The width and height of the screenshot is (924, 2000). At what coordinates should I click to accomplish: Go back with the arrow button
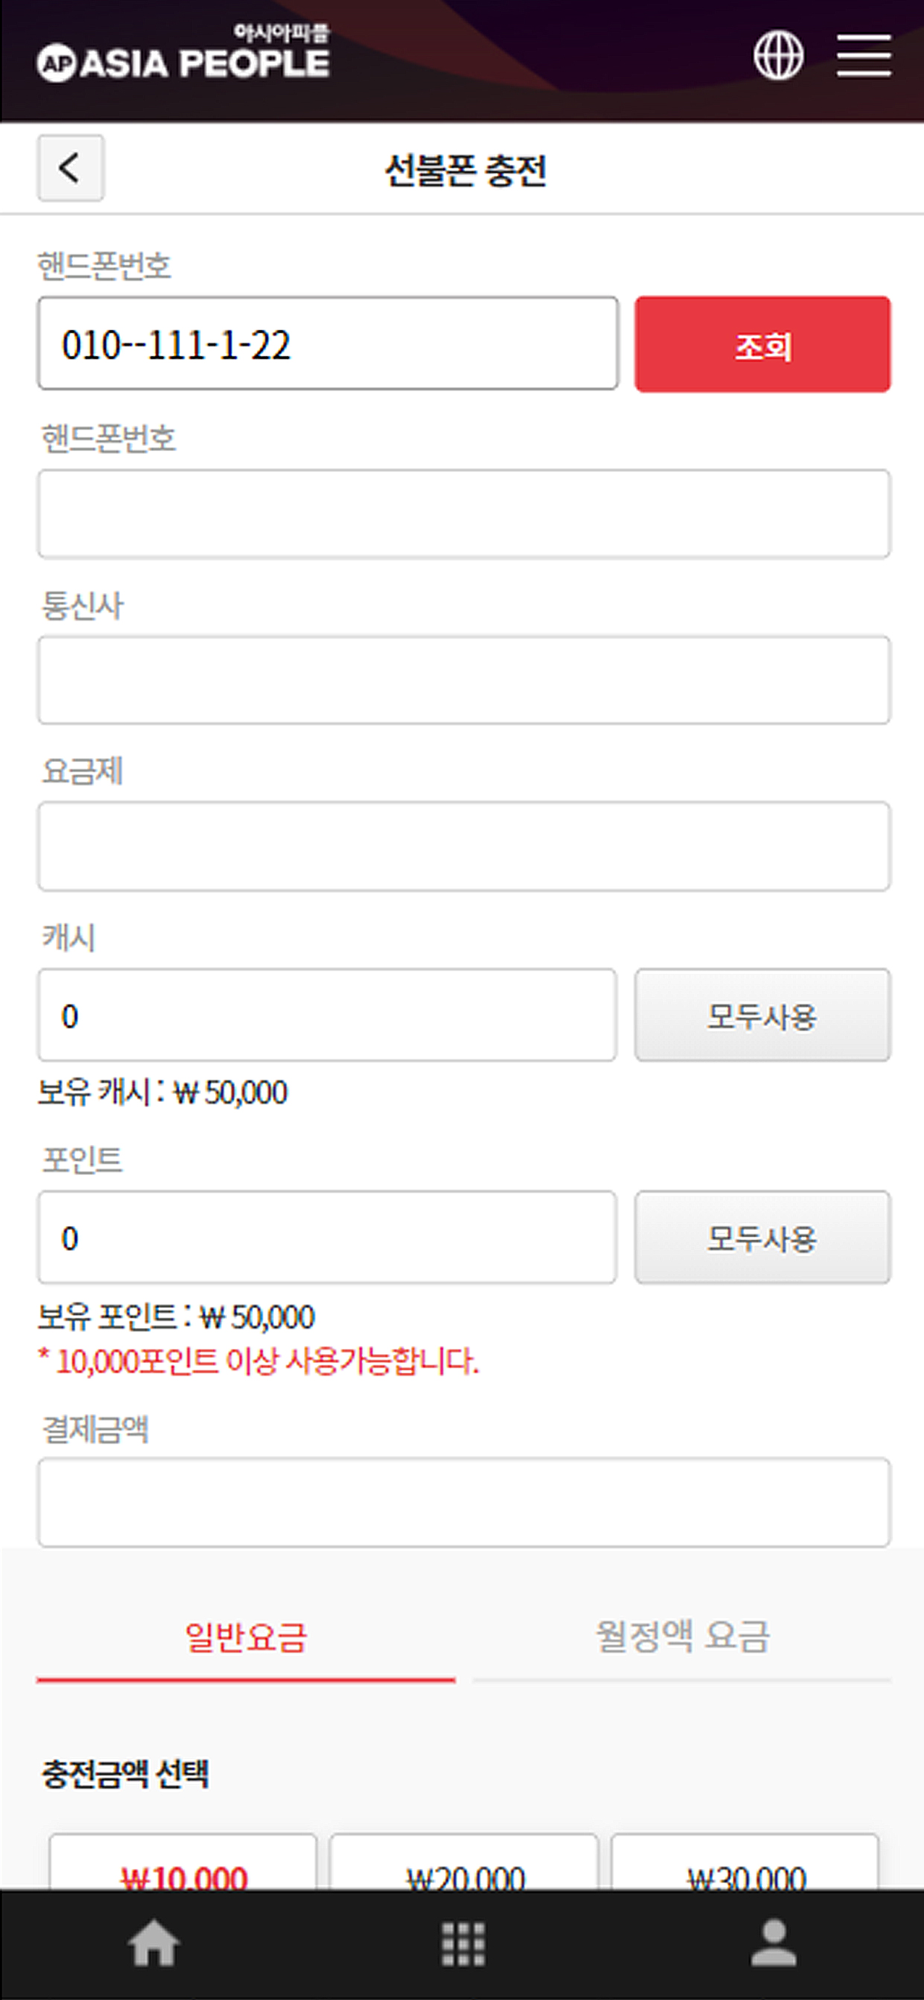(70, 168)
